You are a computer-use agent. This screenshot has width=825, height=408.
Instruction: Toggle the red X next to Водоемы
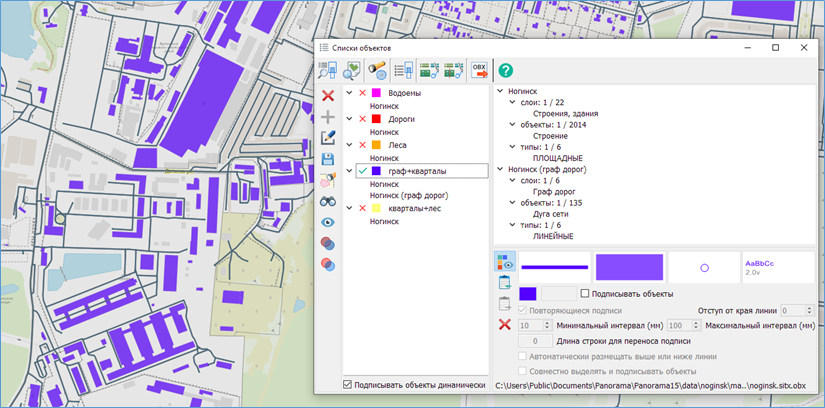pyautogui.click(x=363, y=93)
